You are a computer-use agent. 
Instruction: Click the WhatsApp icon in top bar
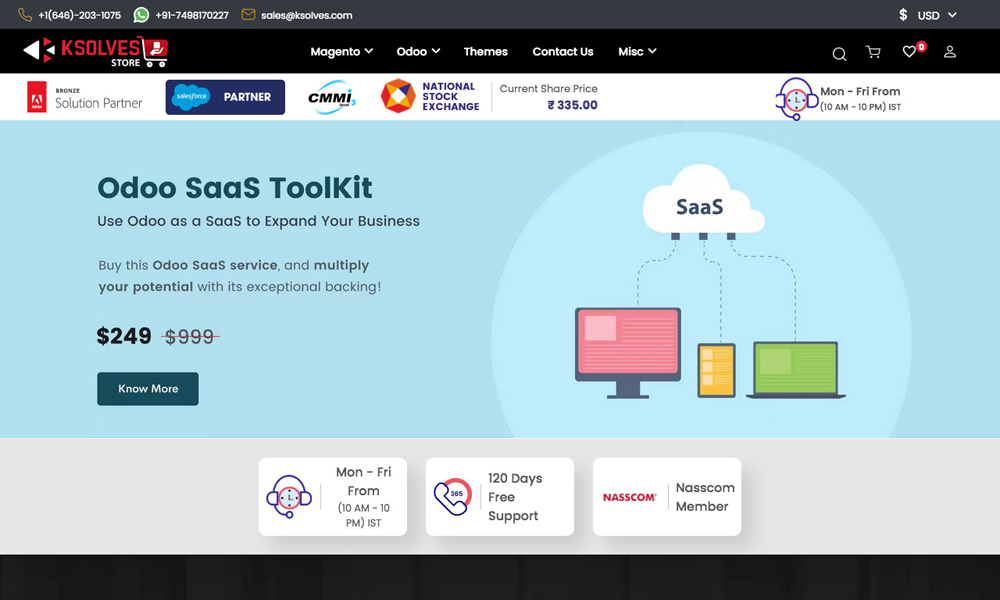[x=141, y=15]
